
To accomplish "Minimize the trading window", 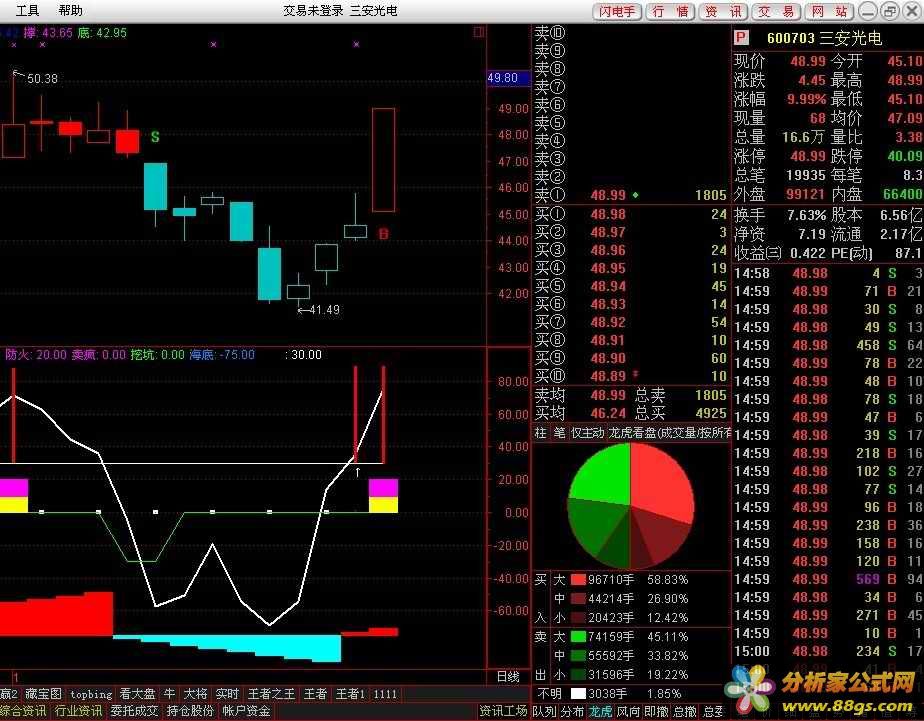I will tap(867, 11).
